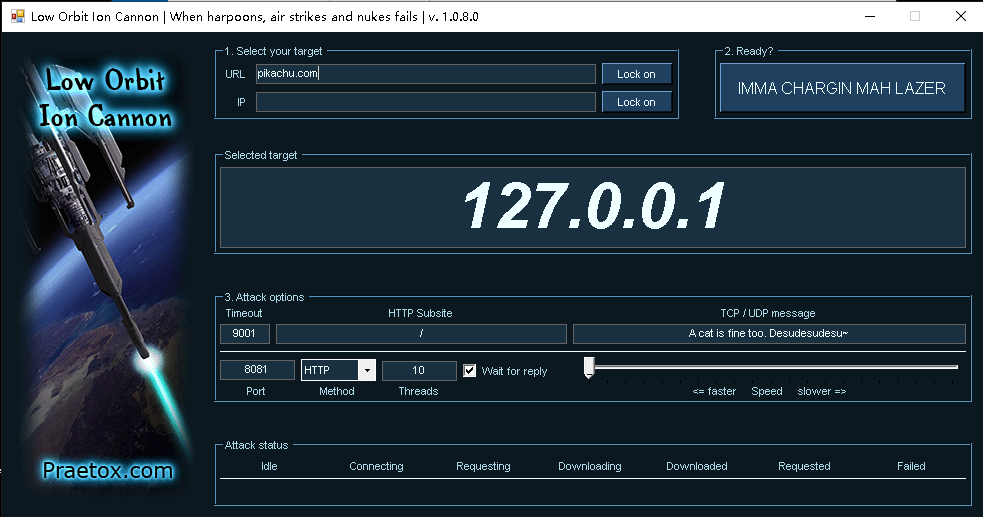Screen dimensions: 983x517
Task: Click the 'Wait for reply' label text
Action: [x=514, y=371]
